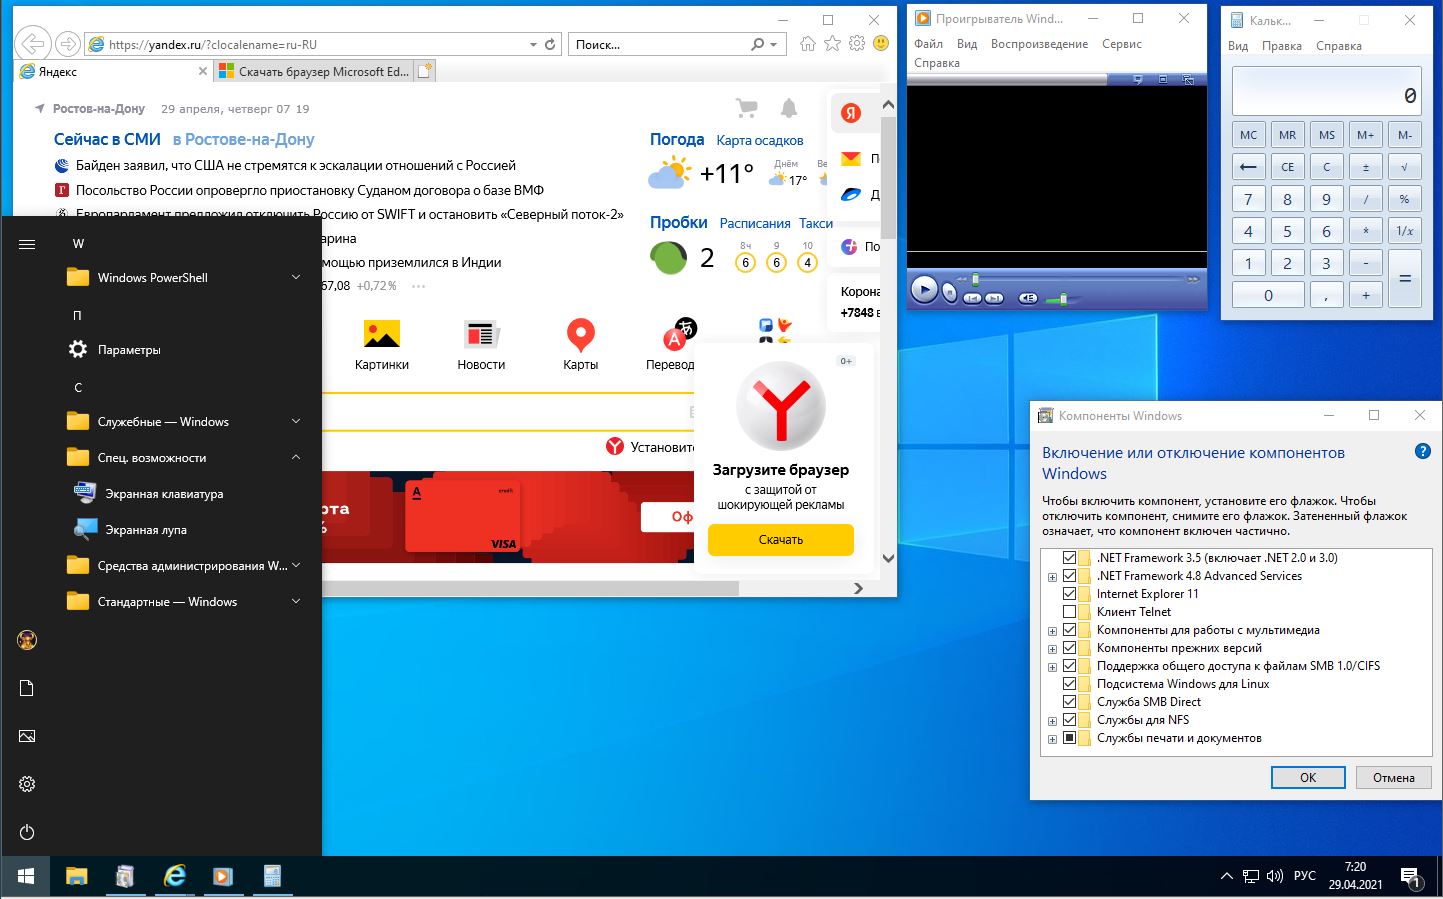Toggle Службы для NFS checkbox
The image size is (1443, 899).
point(1069,720)
